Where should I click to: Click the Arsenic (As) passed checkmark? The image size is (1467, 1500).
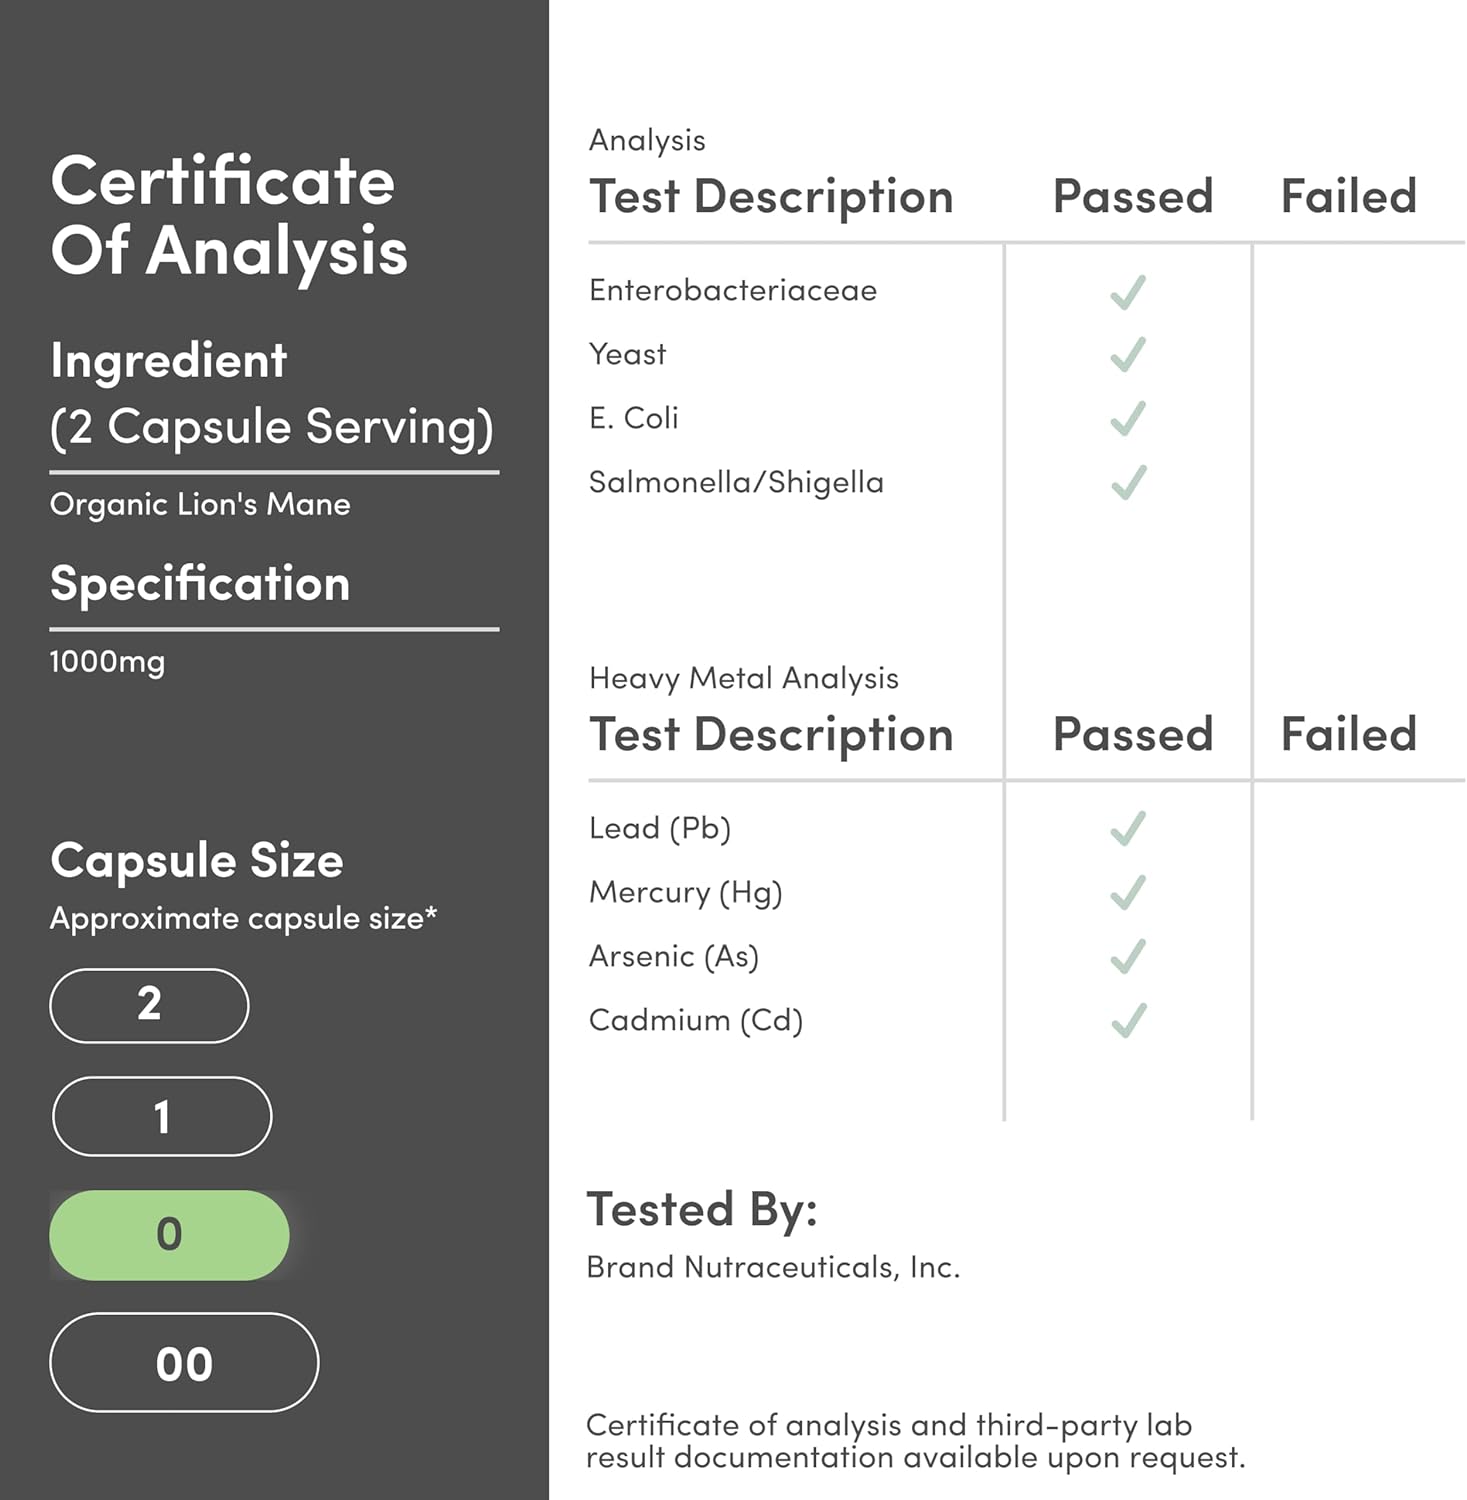click(x=1128, y=957)
